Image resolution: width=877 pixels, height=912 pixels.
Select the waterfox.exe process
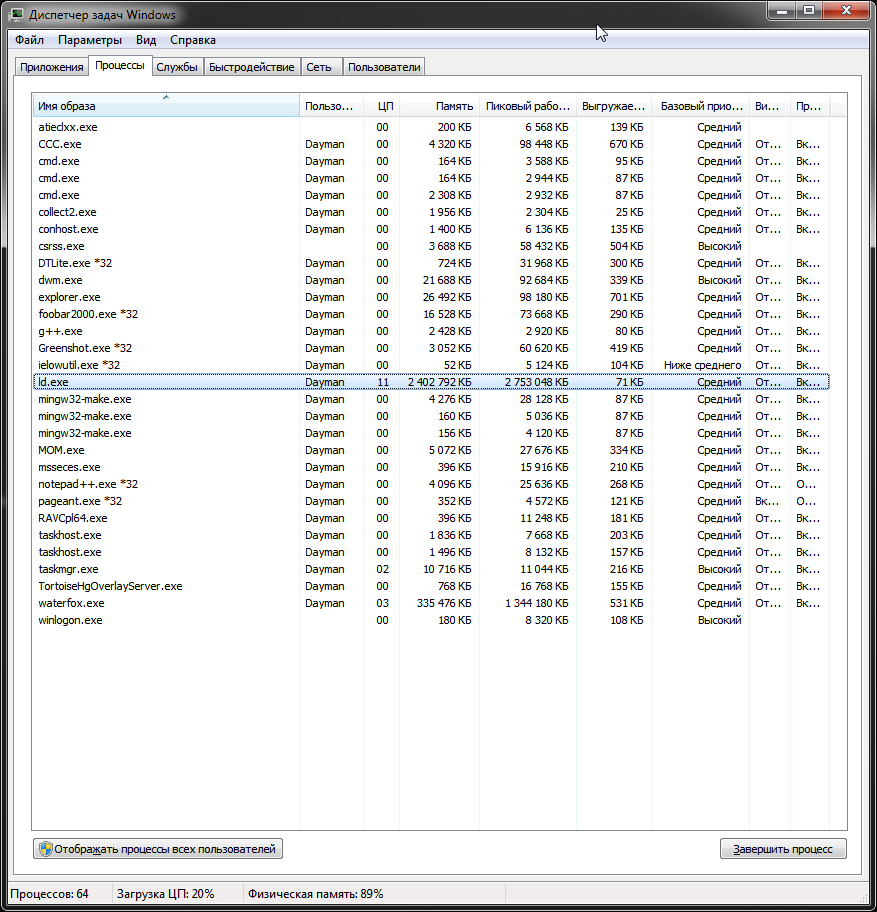[x=431, y=603]
